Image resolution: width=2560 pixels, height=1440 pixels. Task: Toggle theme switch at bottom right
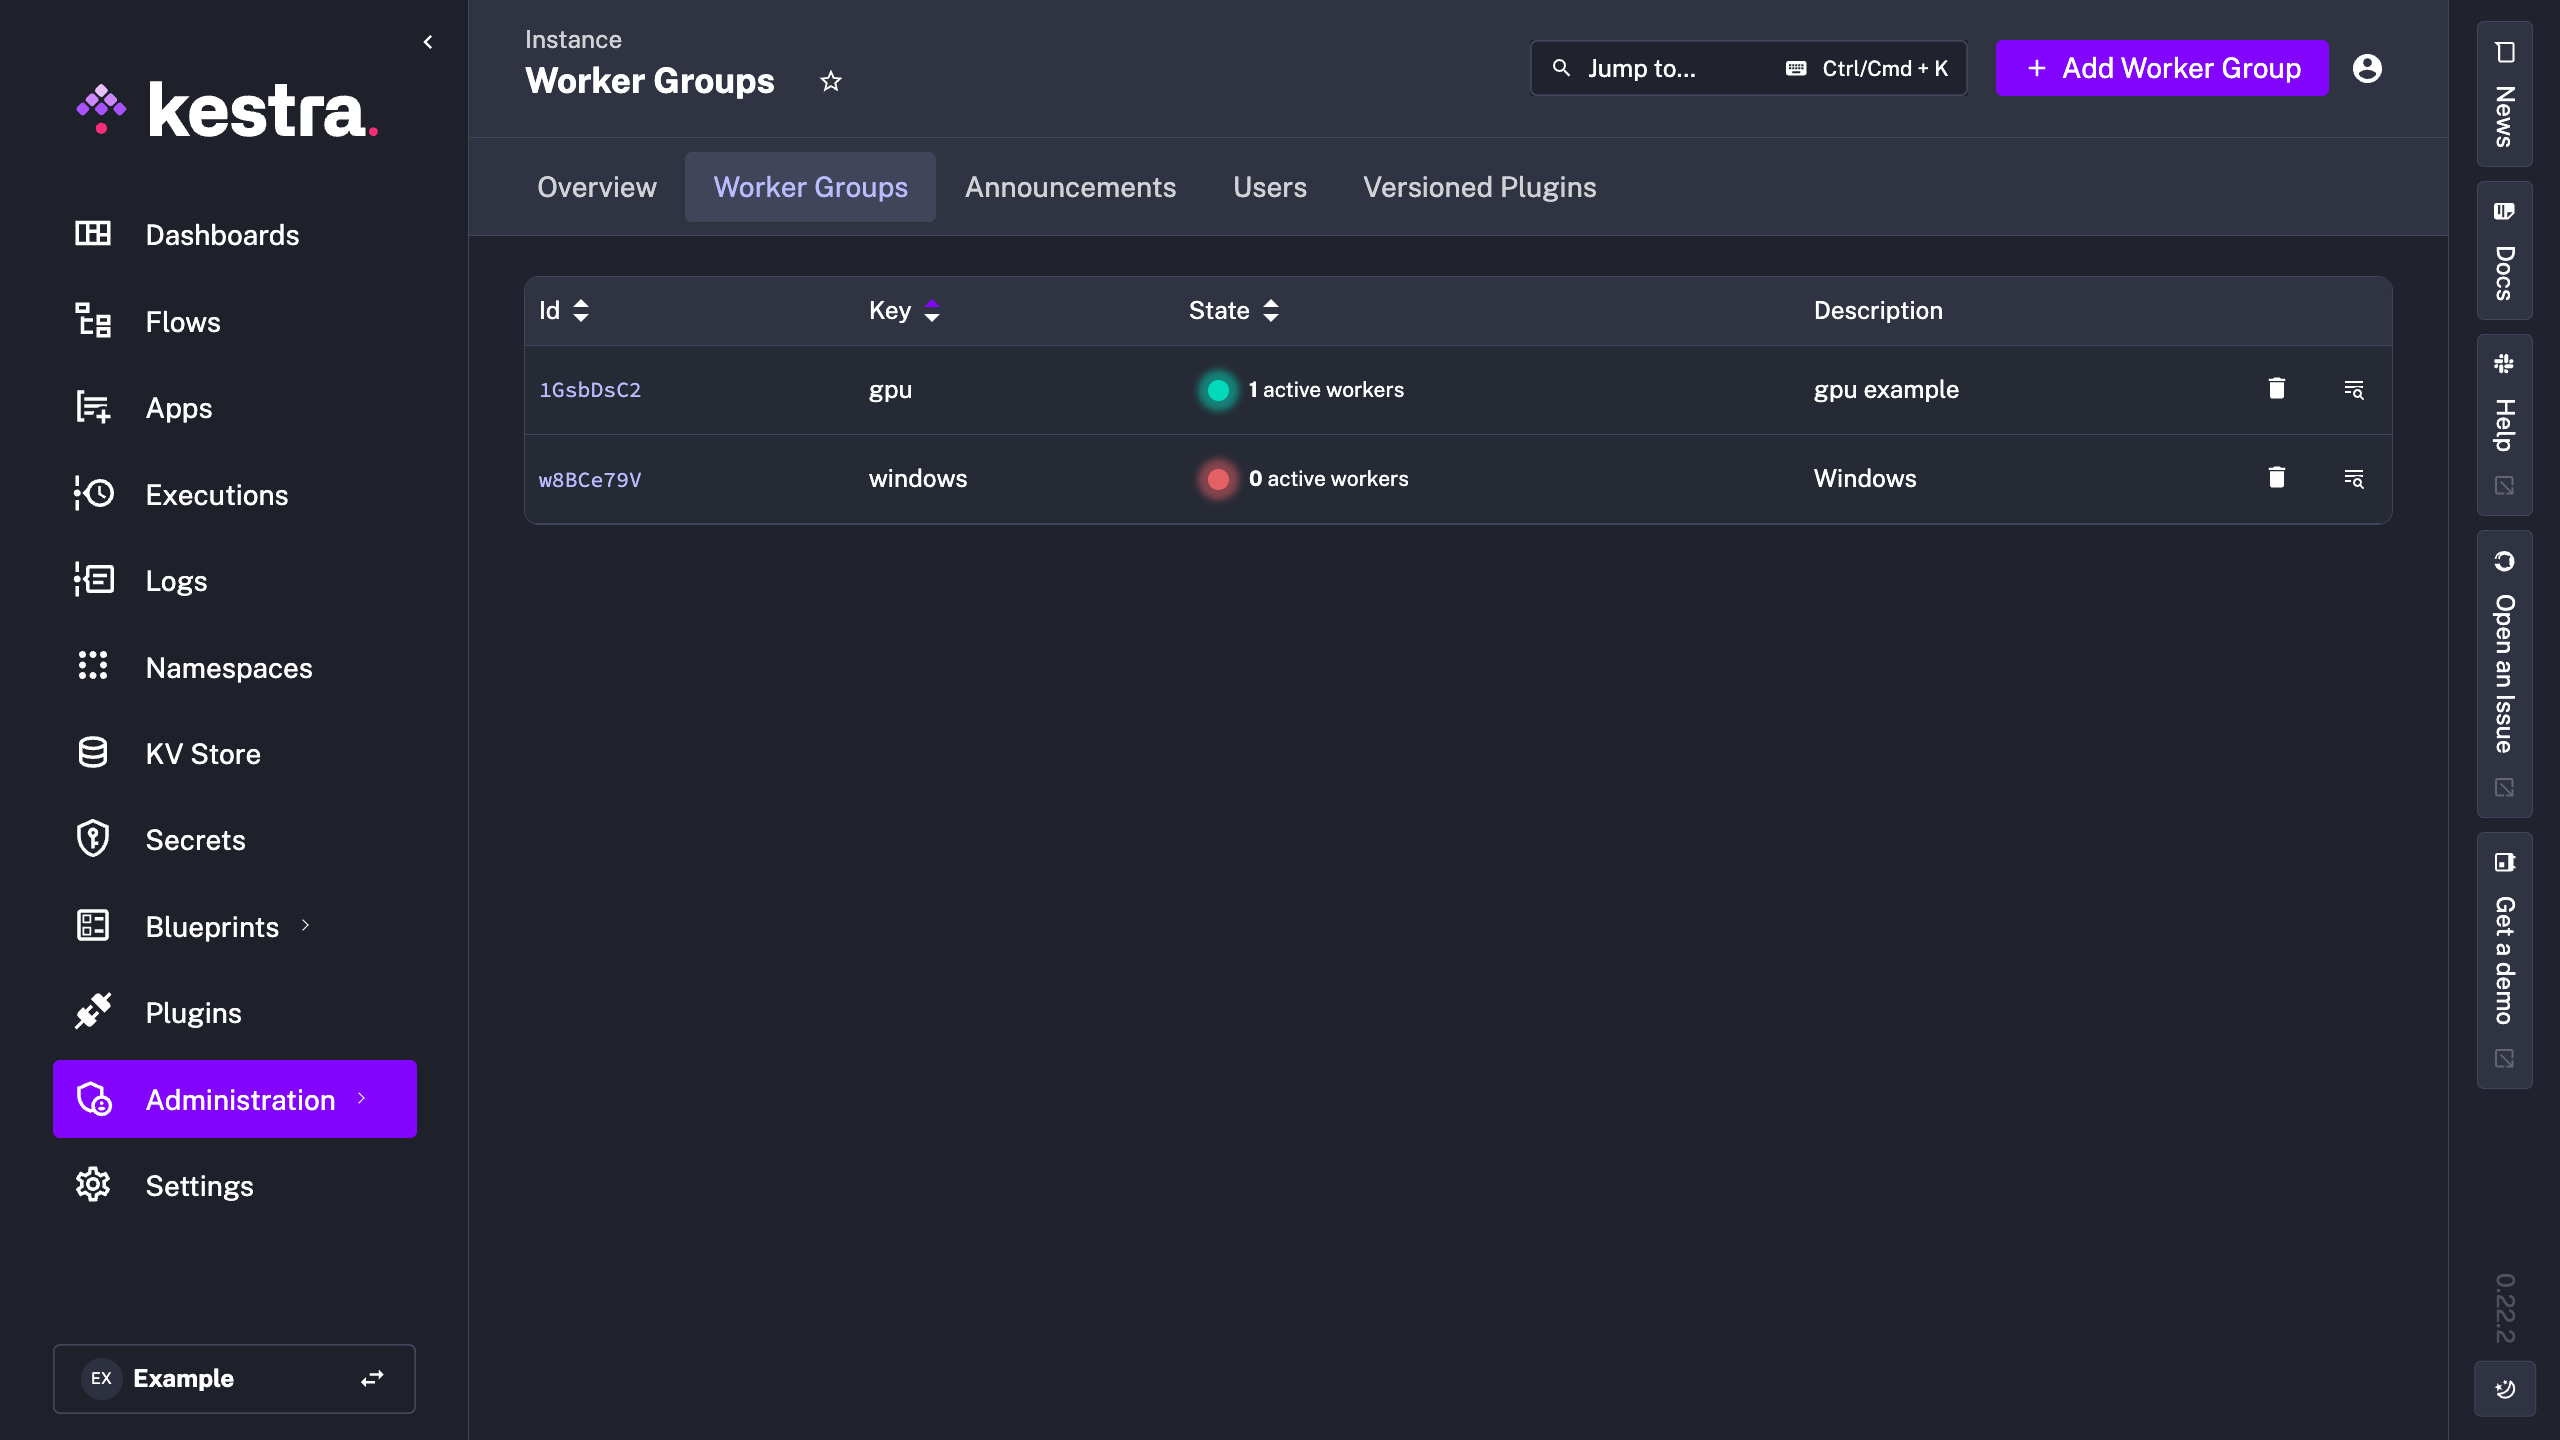pyautogui.click(x=2504, y=1389)
